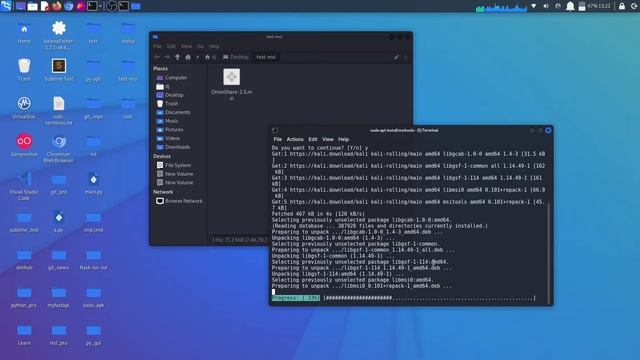
Task: Click the home toolbar button in the file manager
Action: coord(188,57)
